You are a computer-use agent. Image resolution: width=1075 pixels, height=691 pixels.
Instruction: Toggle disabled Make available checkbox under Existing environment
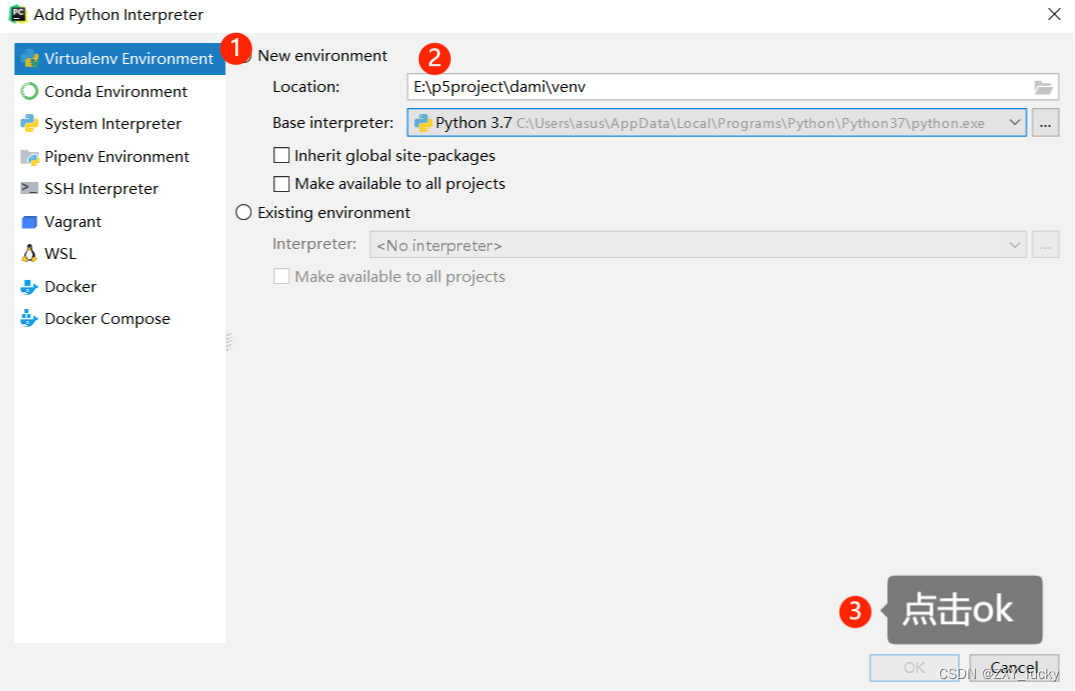click(x=281, y=276)
